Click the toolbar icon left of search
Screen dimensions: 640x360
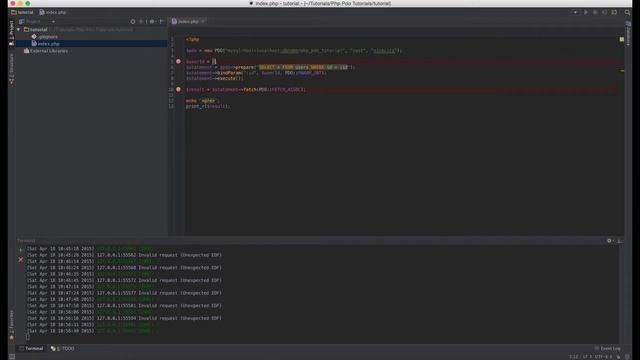[x=614, y=12]
